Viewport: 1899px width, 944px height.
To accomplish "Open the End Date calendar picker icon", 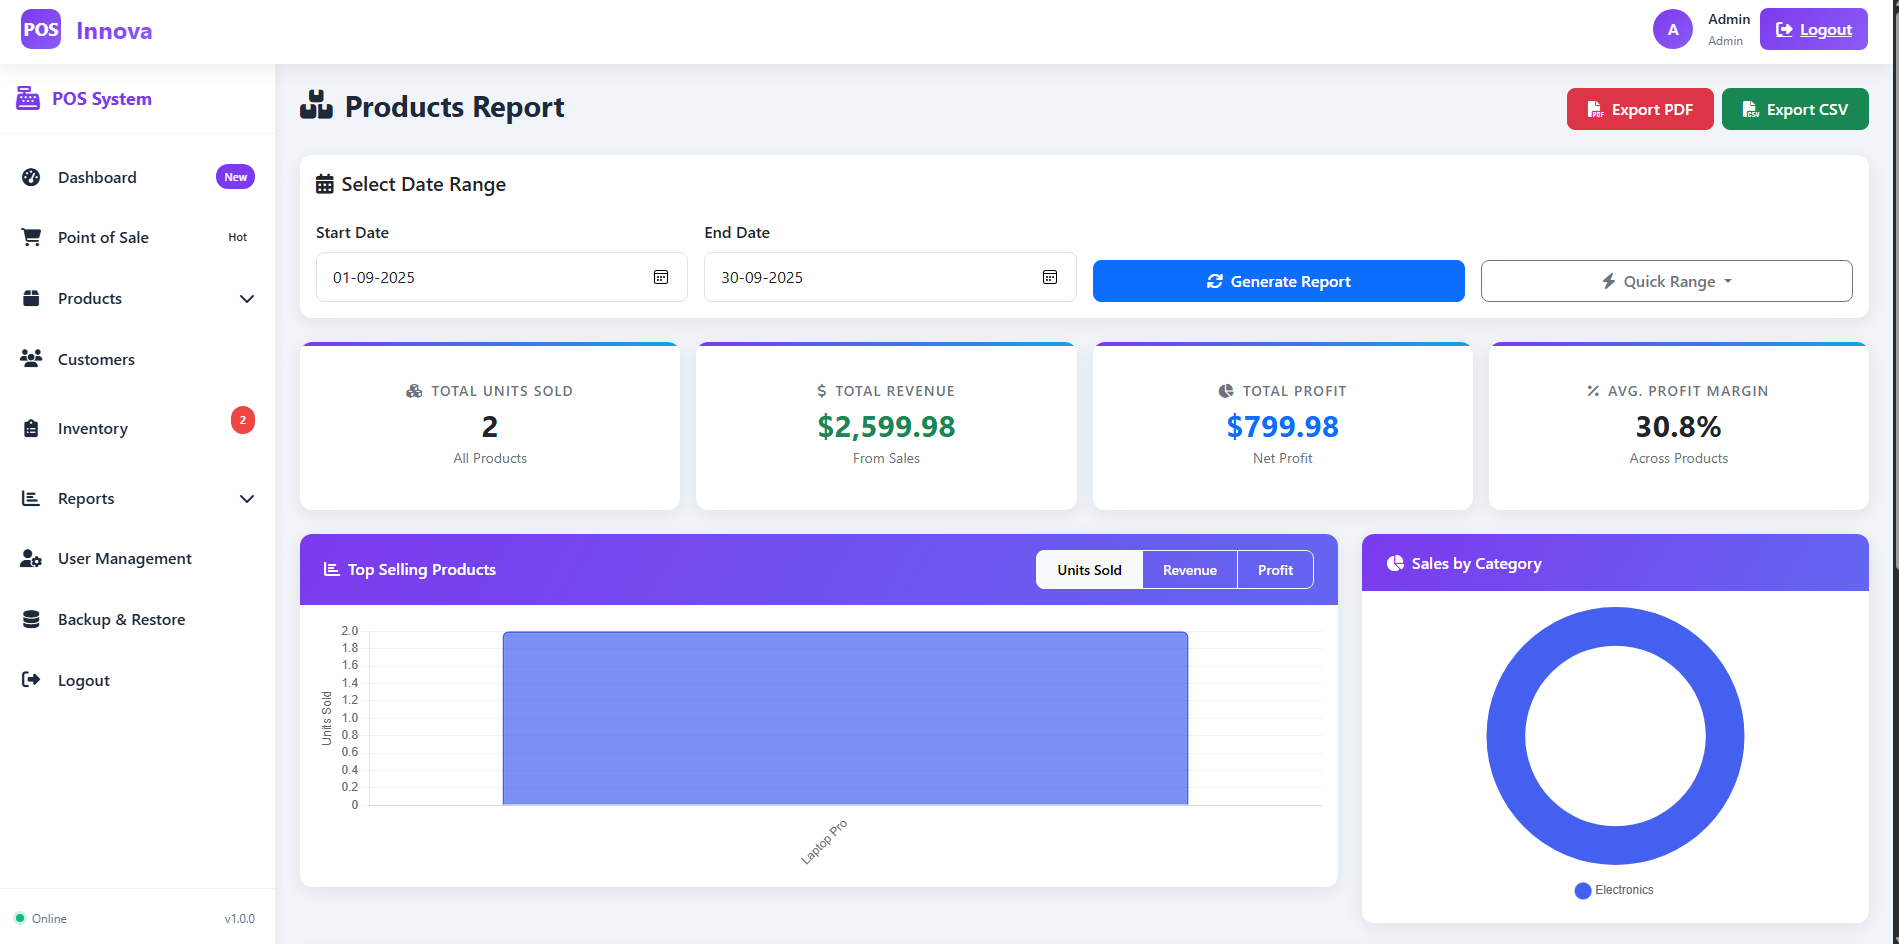I will [1050, 277].
